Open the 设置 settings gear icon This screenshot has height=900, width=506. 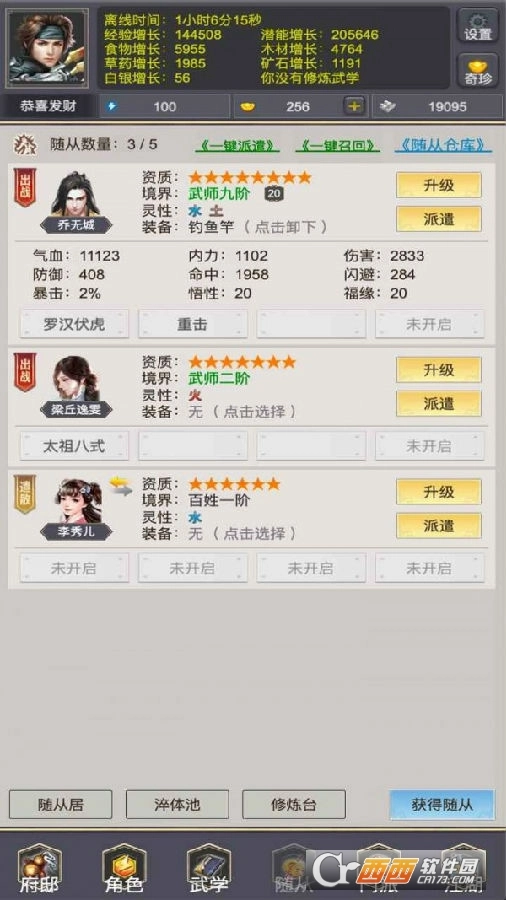click(477, 26)
